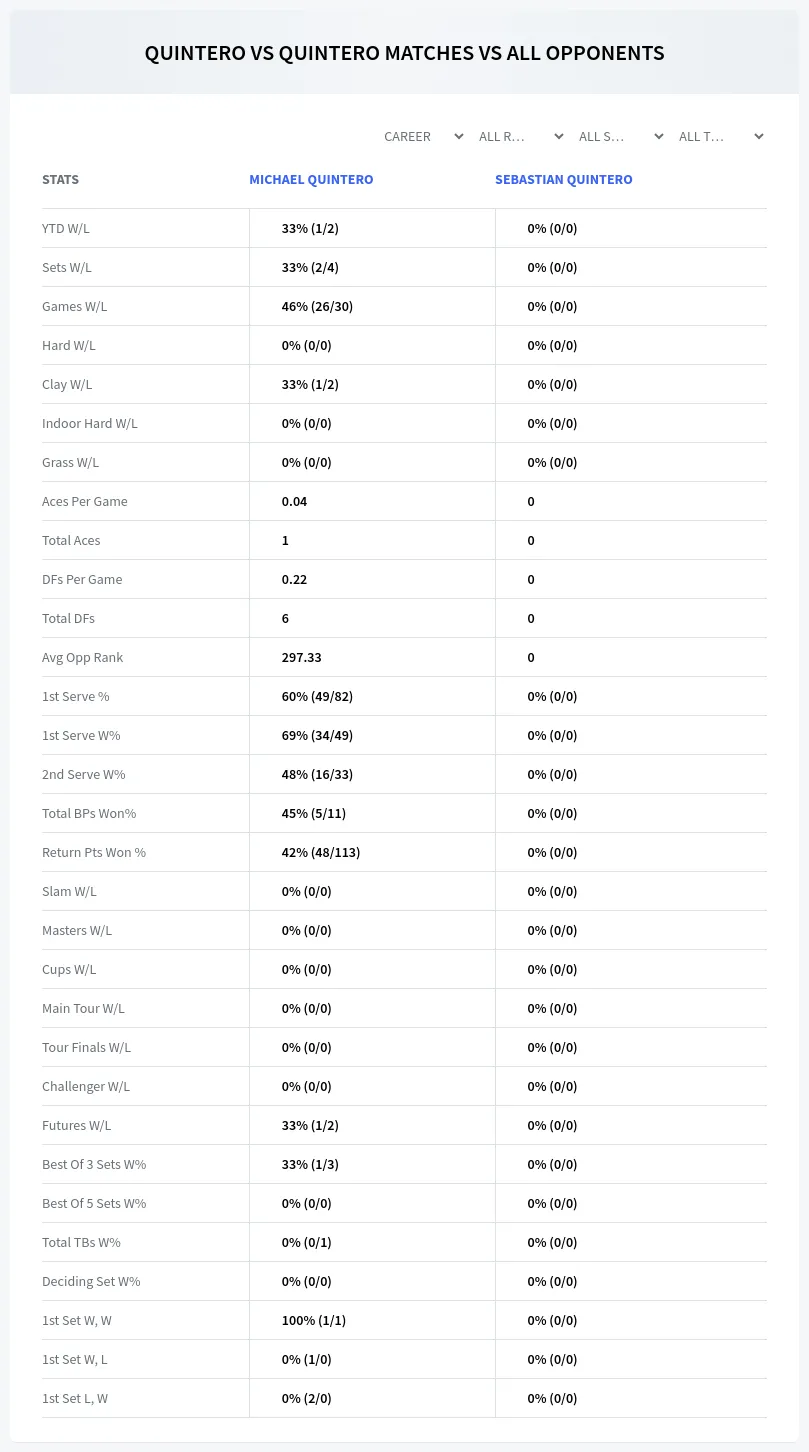Click the chevron arrow beside ALL S…
This screenshot has height=1452, width=809.
659,136
